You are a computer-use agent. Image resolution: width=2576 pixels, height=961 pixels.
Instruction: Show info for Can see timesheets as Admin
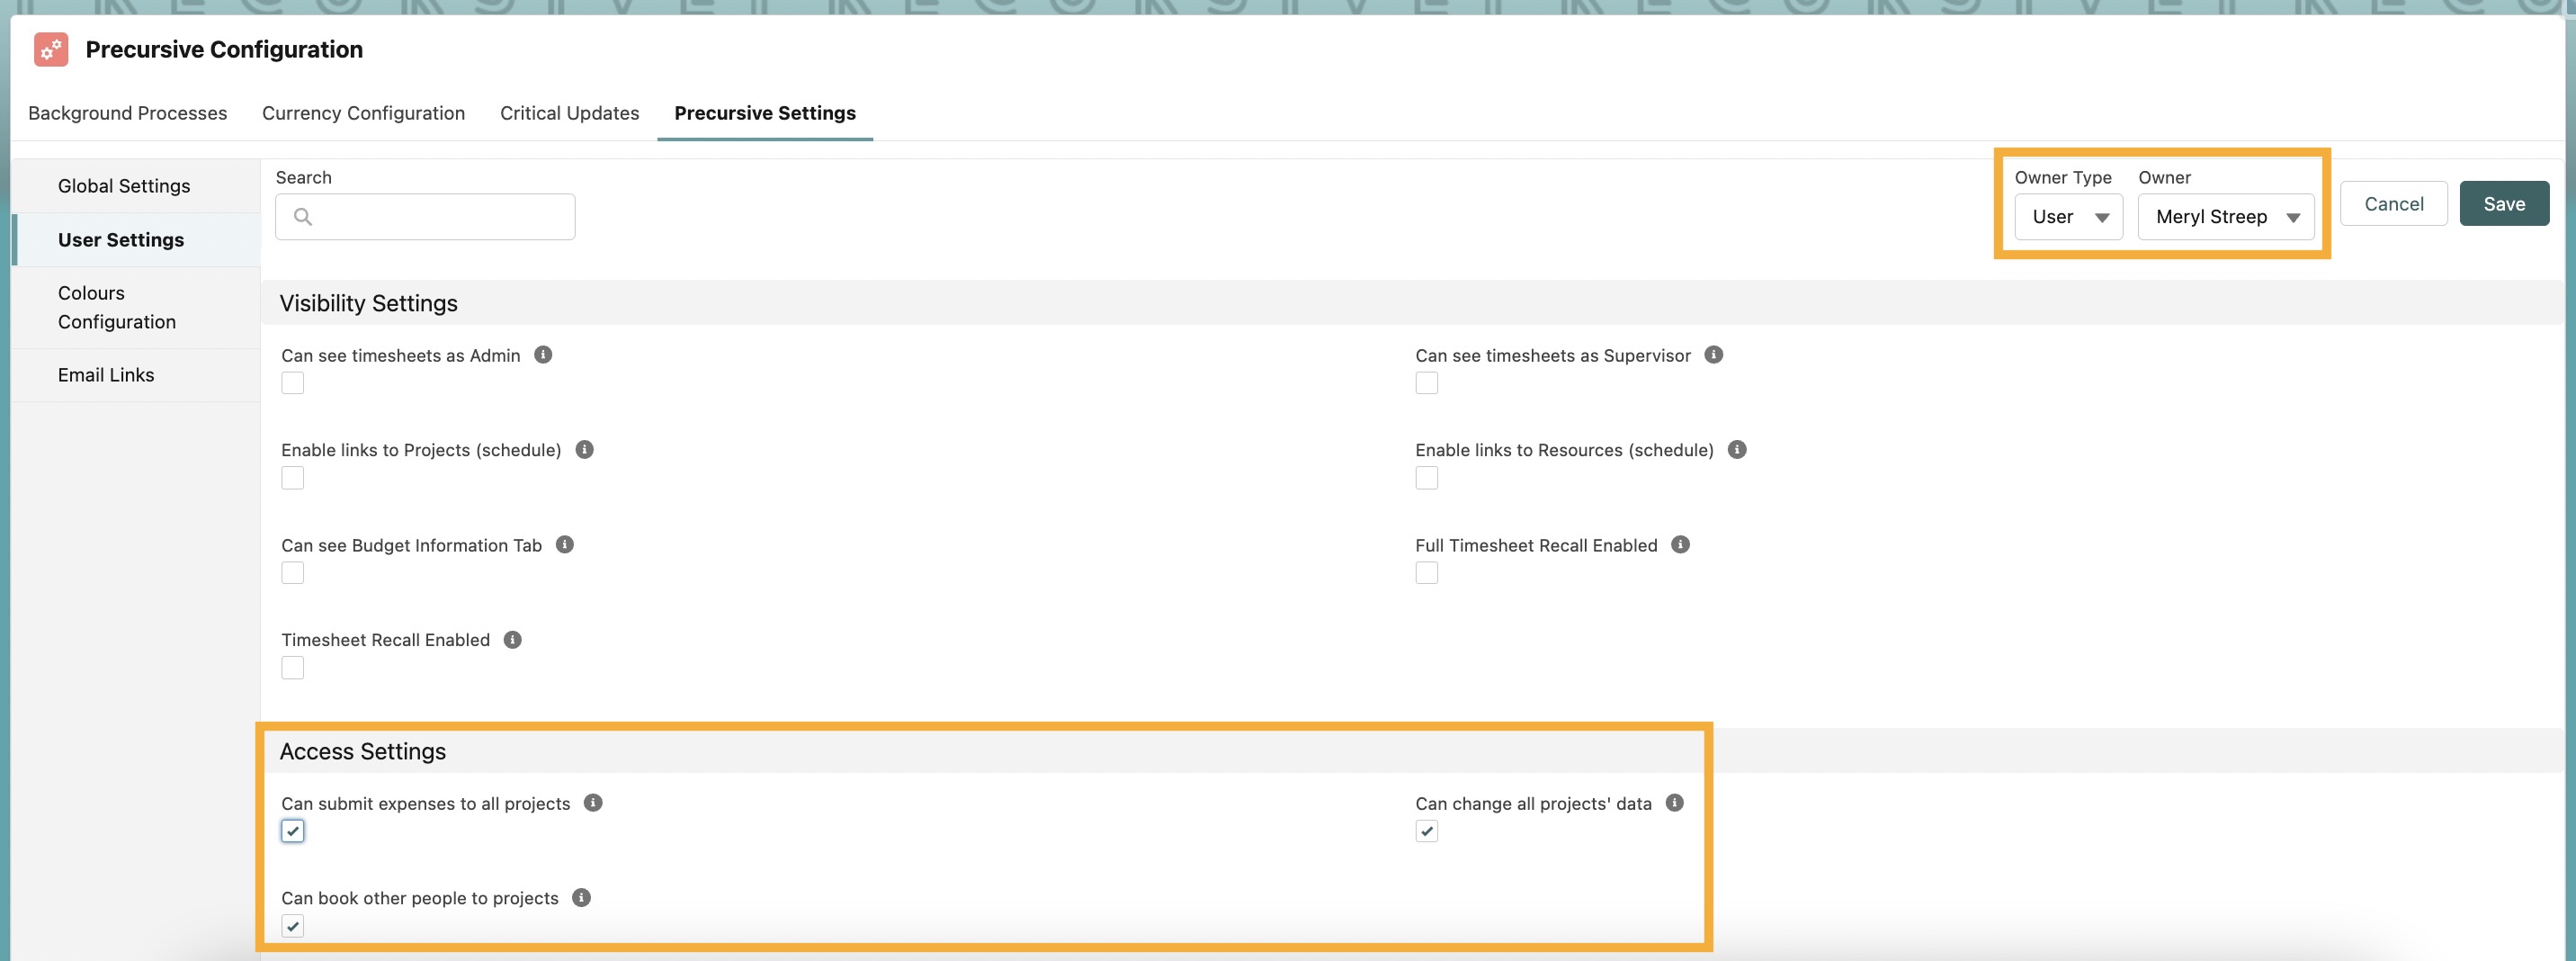pyautogui.click(x=543, y=355)
